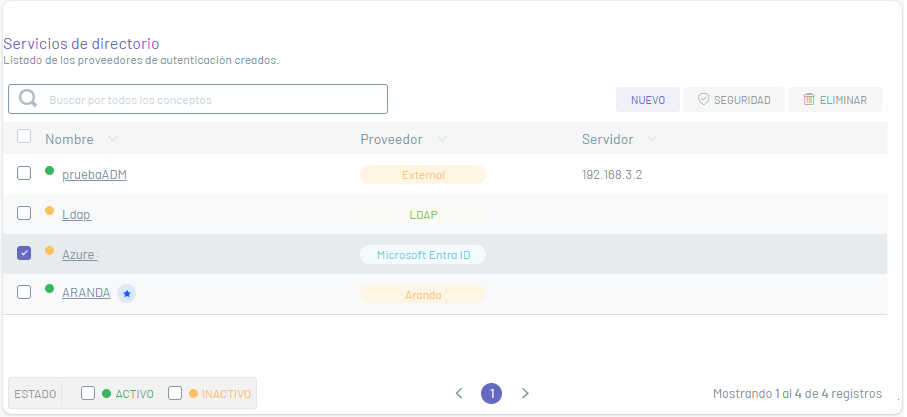Viewport: 907px width, 417px height.
Task: Go to previous page with left arrow
Action: (459, 393)
